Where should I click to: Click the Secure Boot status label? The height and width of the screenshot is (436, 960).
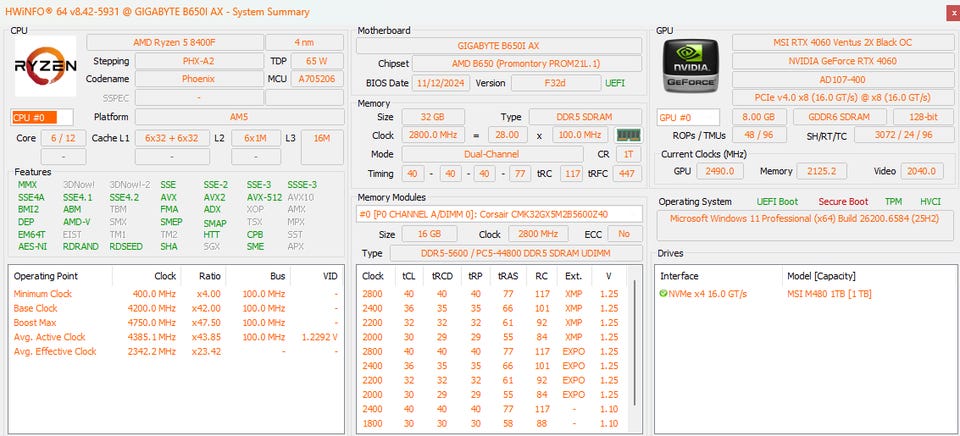(x=842, y=202)
